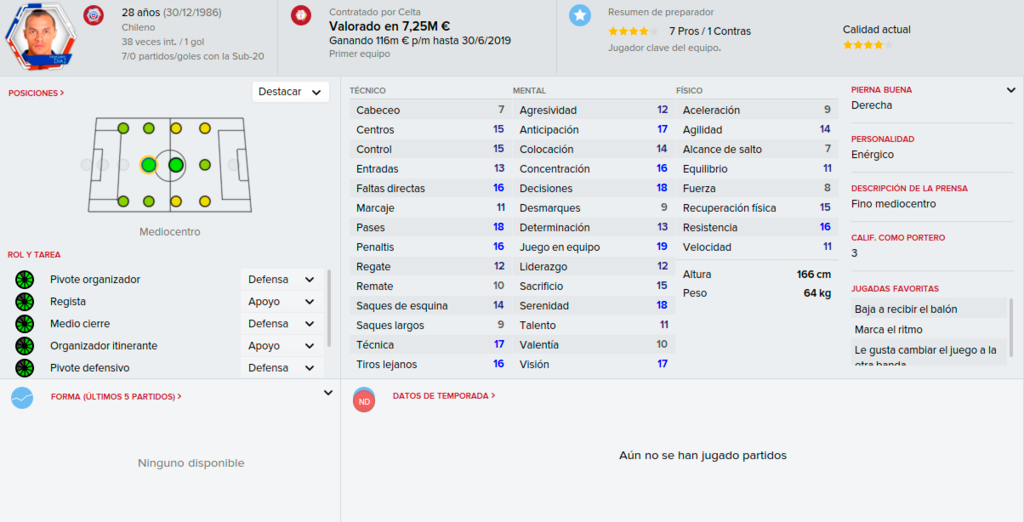The width and height of the screenshot is (1024, 522).
Task: Click the Pivote organizador role suitability icon
Action: [24, 280]
